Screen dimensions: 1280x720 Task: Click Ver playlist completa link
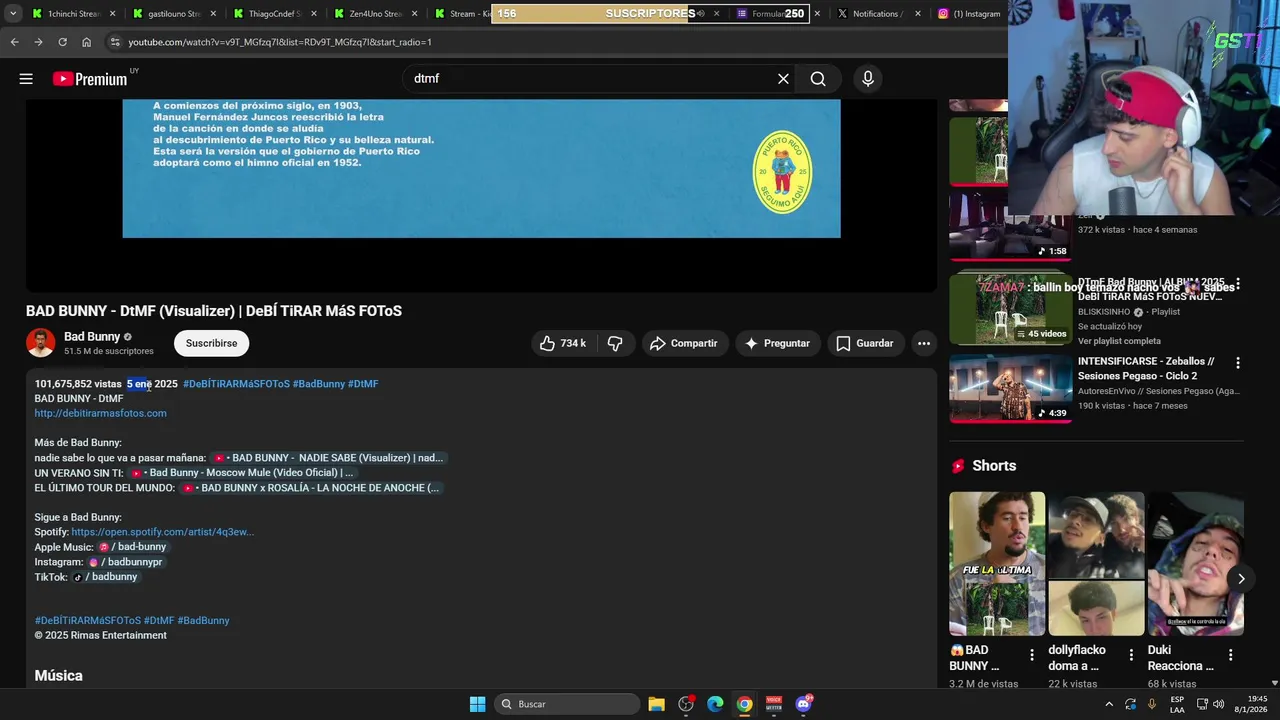[x=1118, y=341]
